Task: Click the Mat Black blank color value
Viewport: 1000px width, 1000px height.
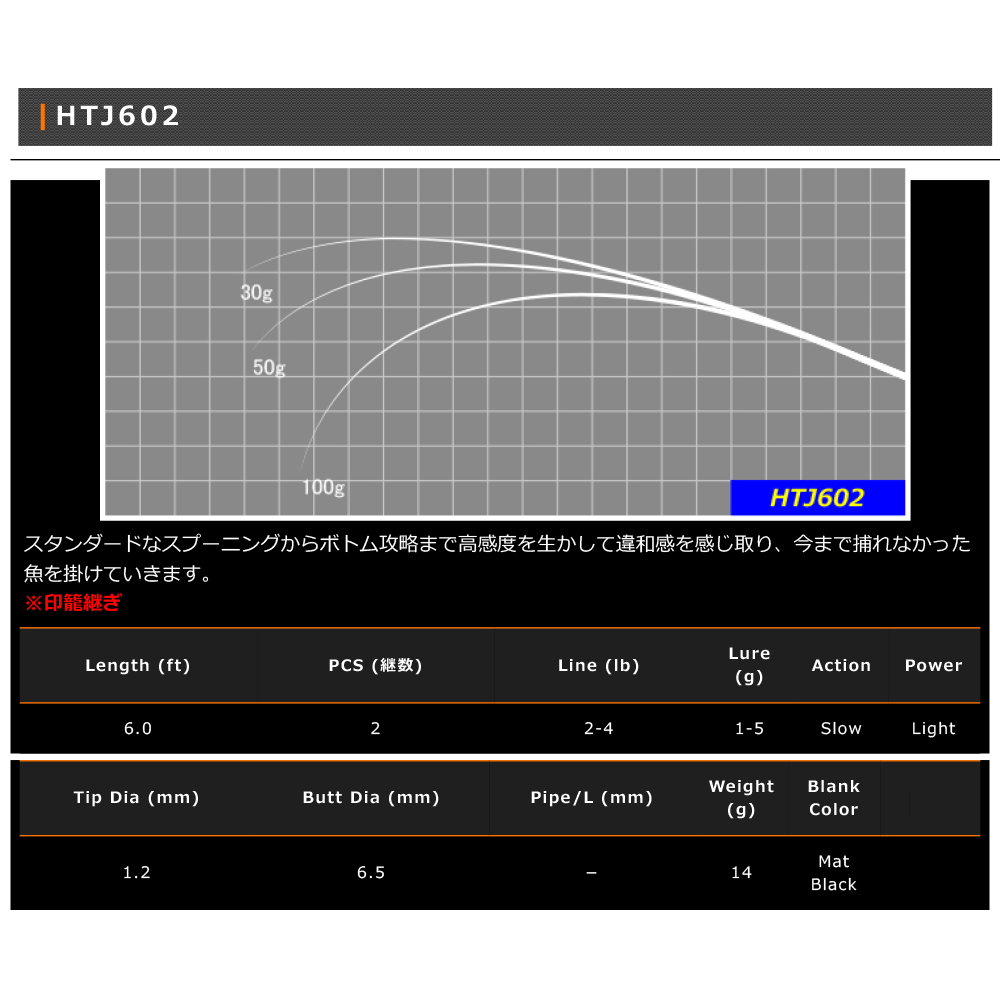Action: [833, 873]
